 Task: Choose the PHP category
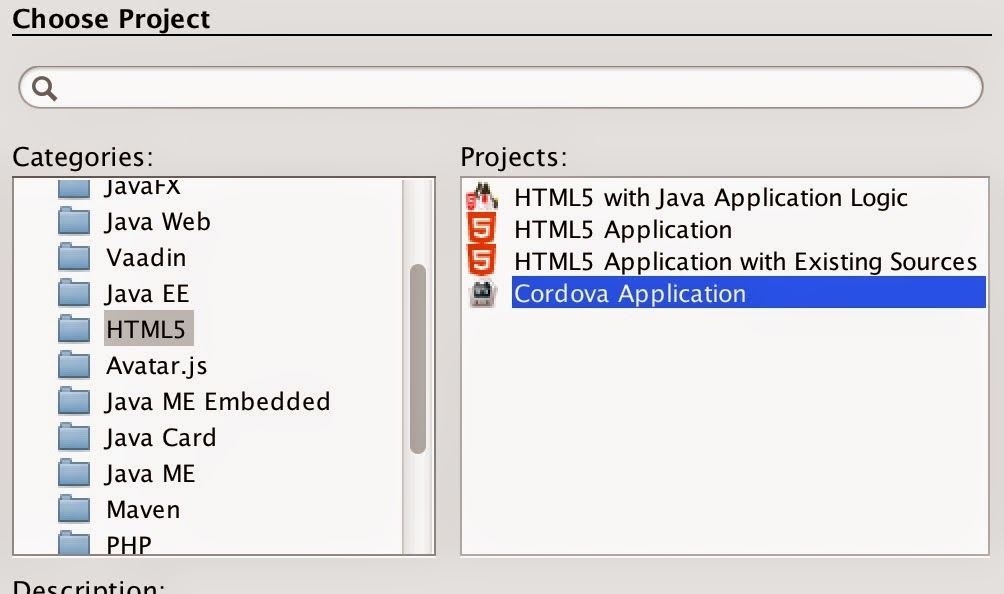129,544
